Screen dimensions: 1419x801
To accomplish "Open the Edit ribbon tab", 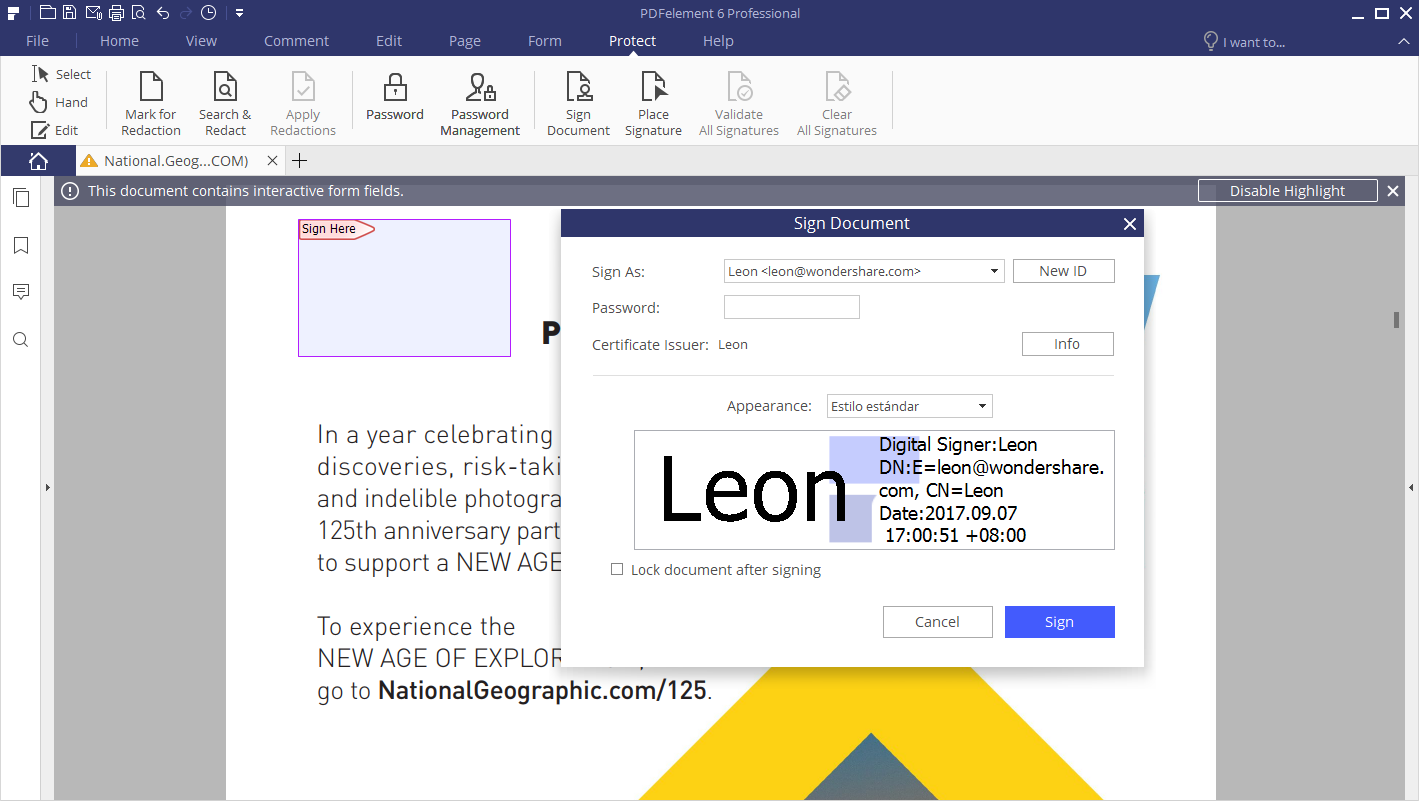I will (x=389, y=41).
